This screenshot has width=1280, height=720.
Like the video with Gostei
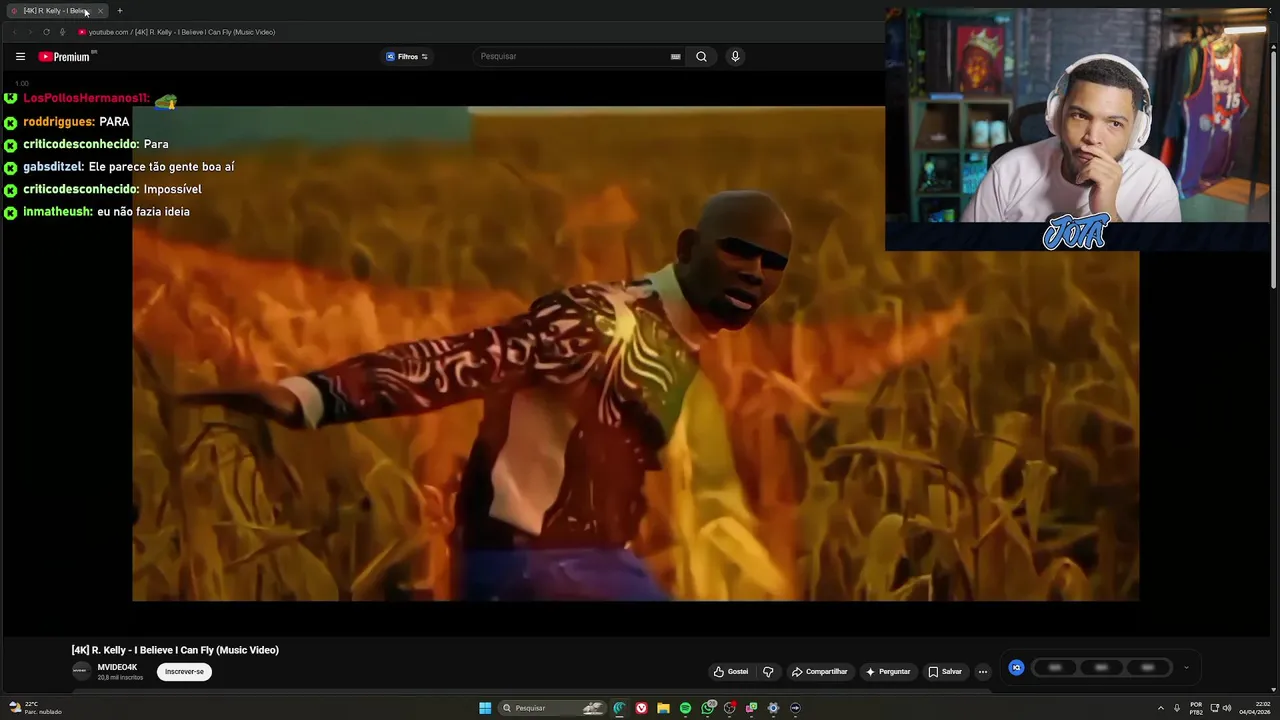pos(731,672)
